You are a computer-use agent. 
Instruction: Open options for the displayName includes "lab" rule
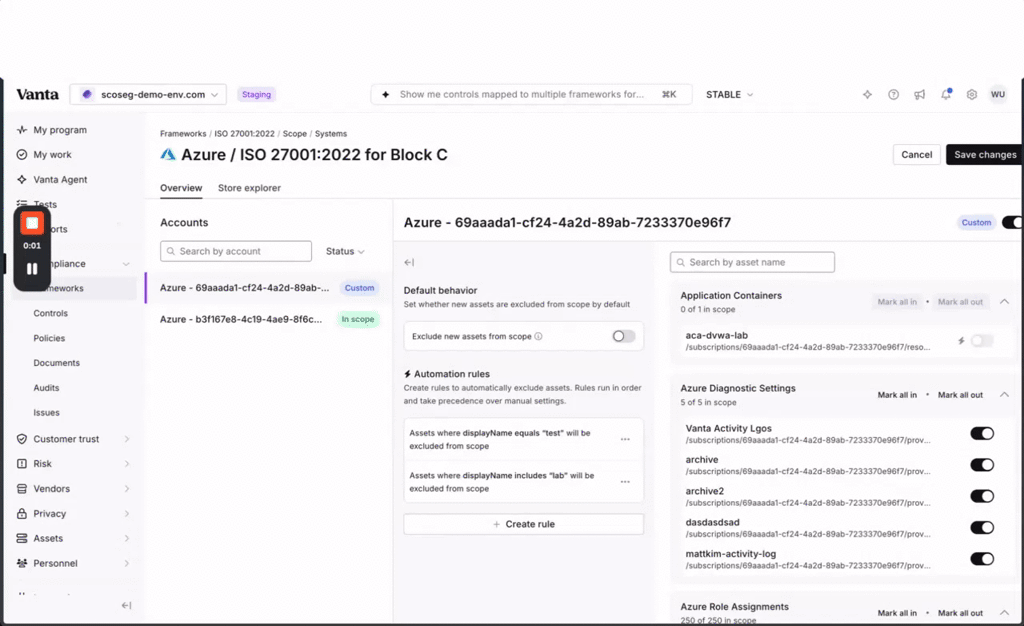(x=625, y=482)
